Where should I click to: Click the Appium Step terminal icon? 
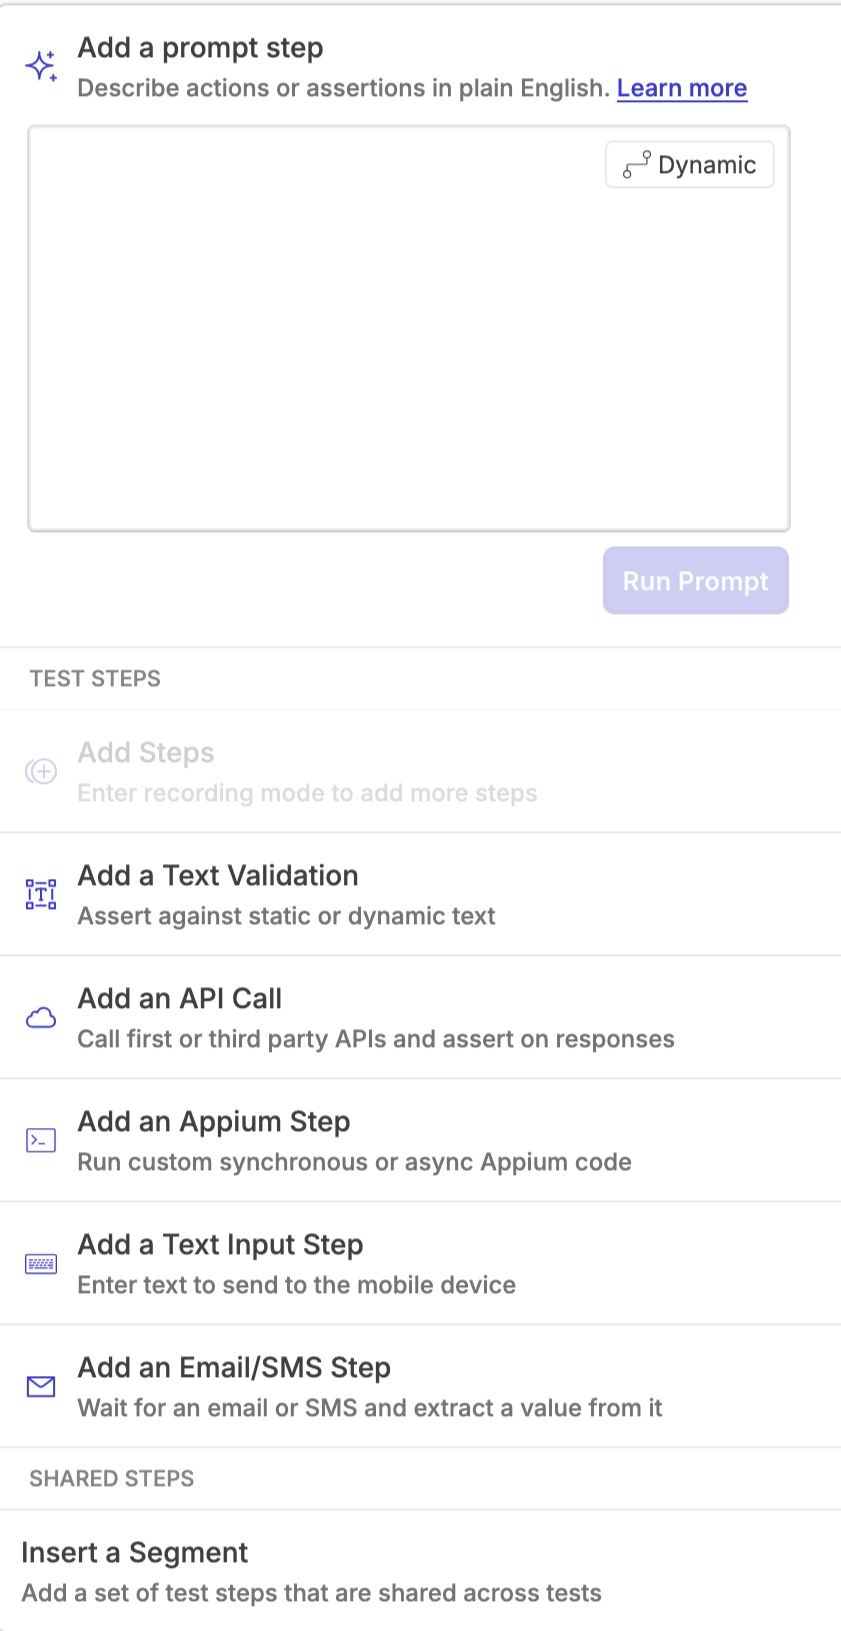coord(41,1140)
